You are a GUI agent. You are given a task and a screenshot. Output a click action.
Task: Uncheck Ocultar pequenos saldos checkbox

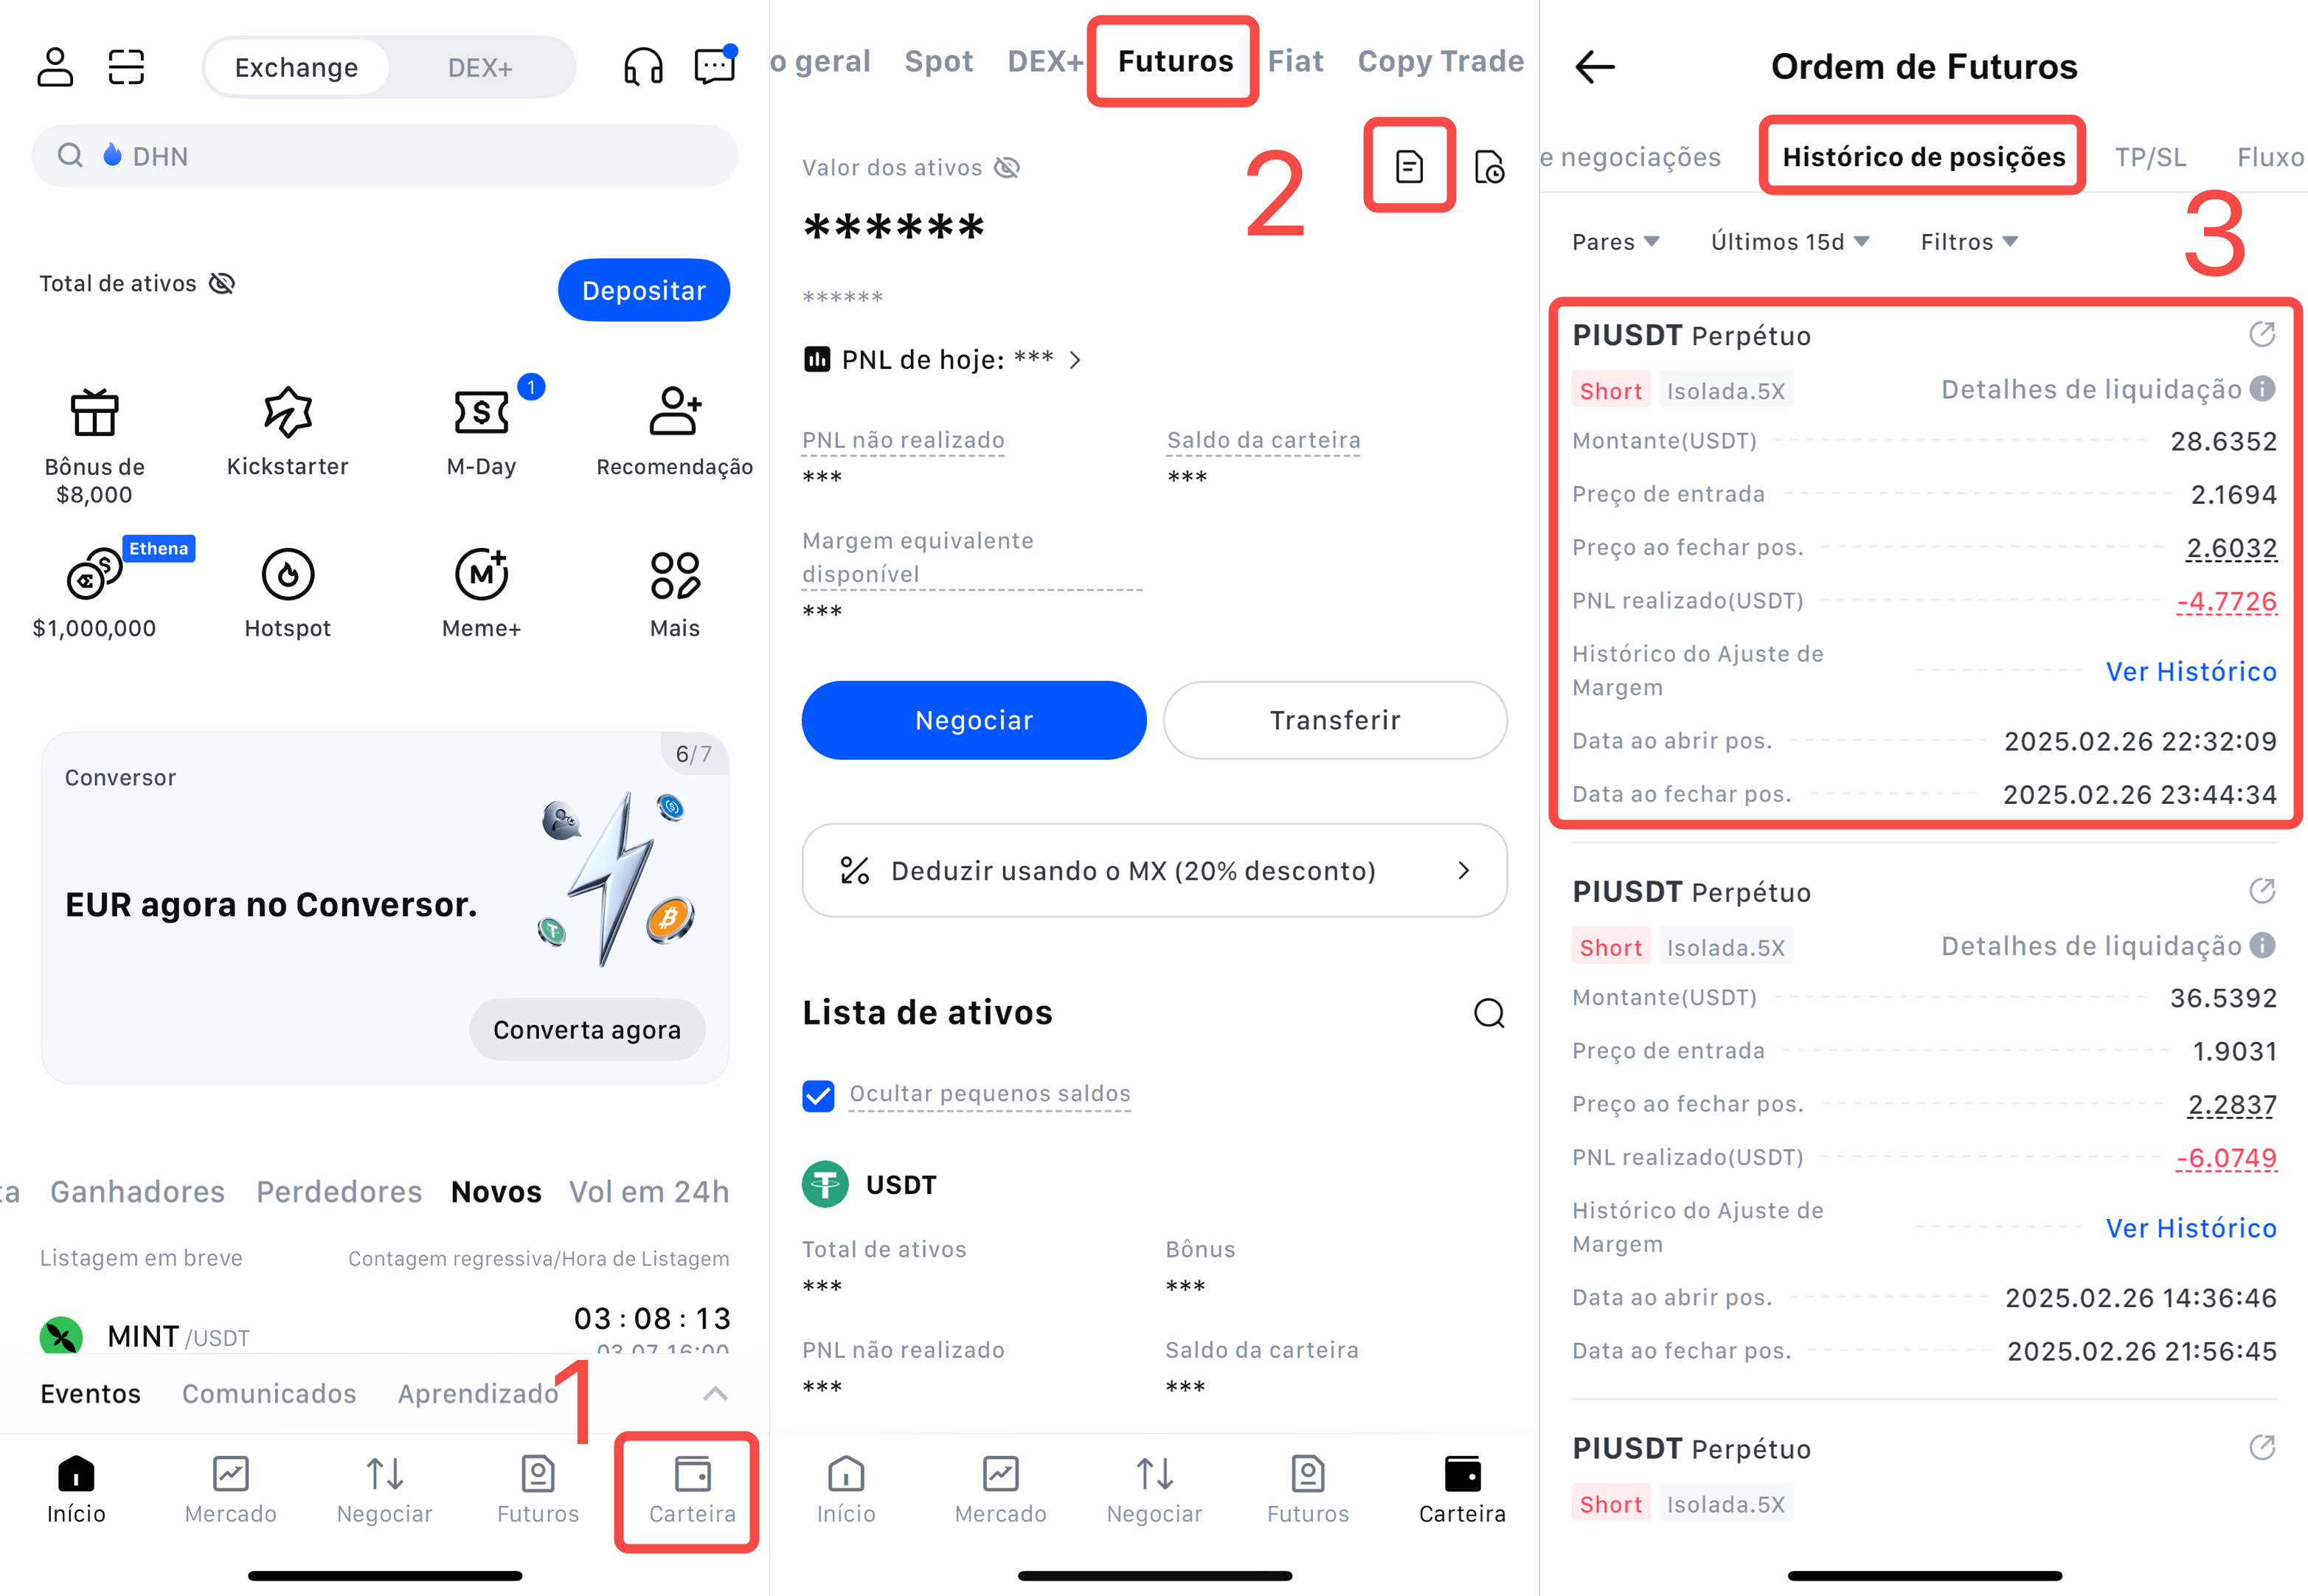coord(818,1095)
